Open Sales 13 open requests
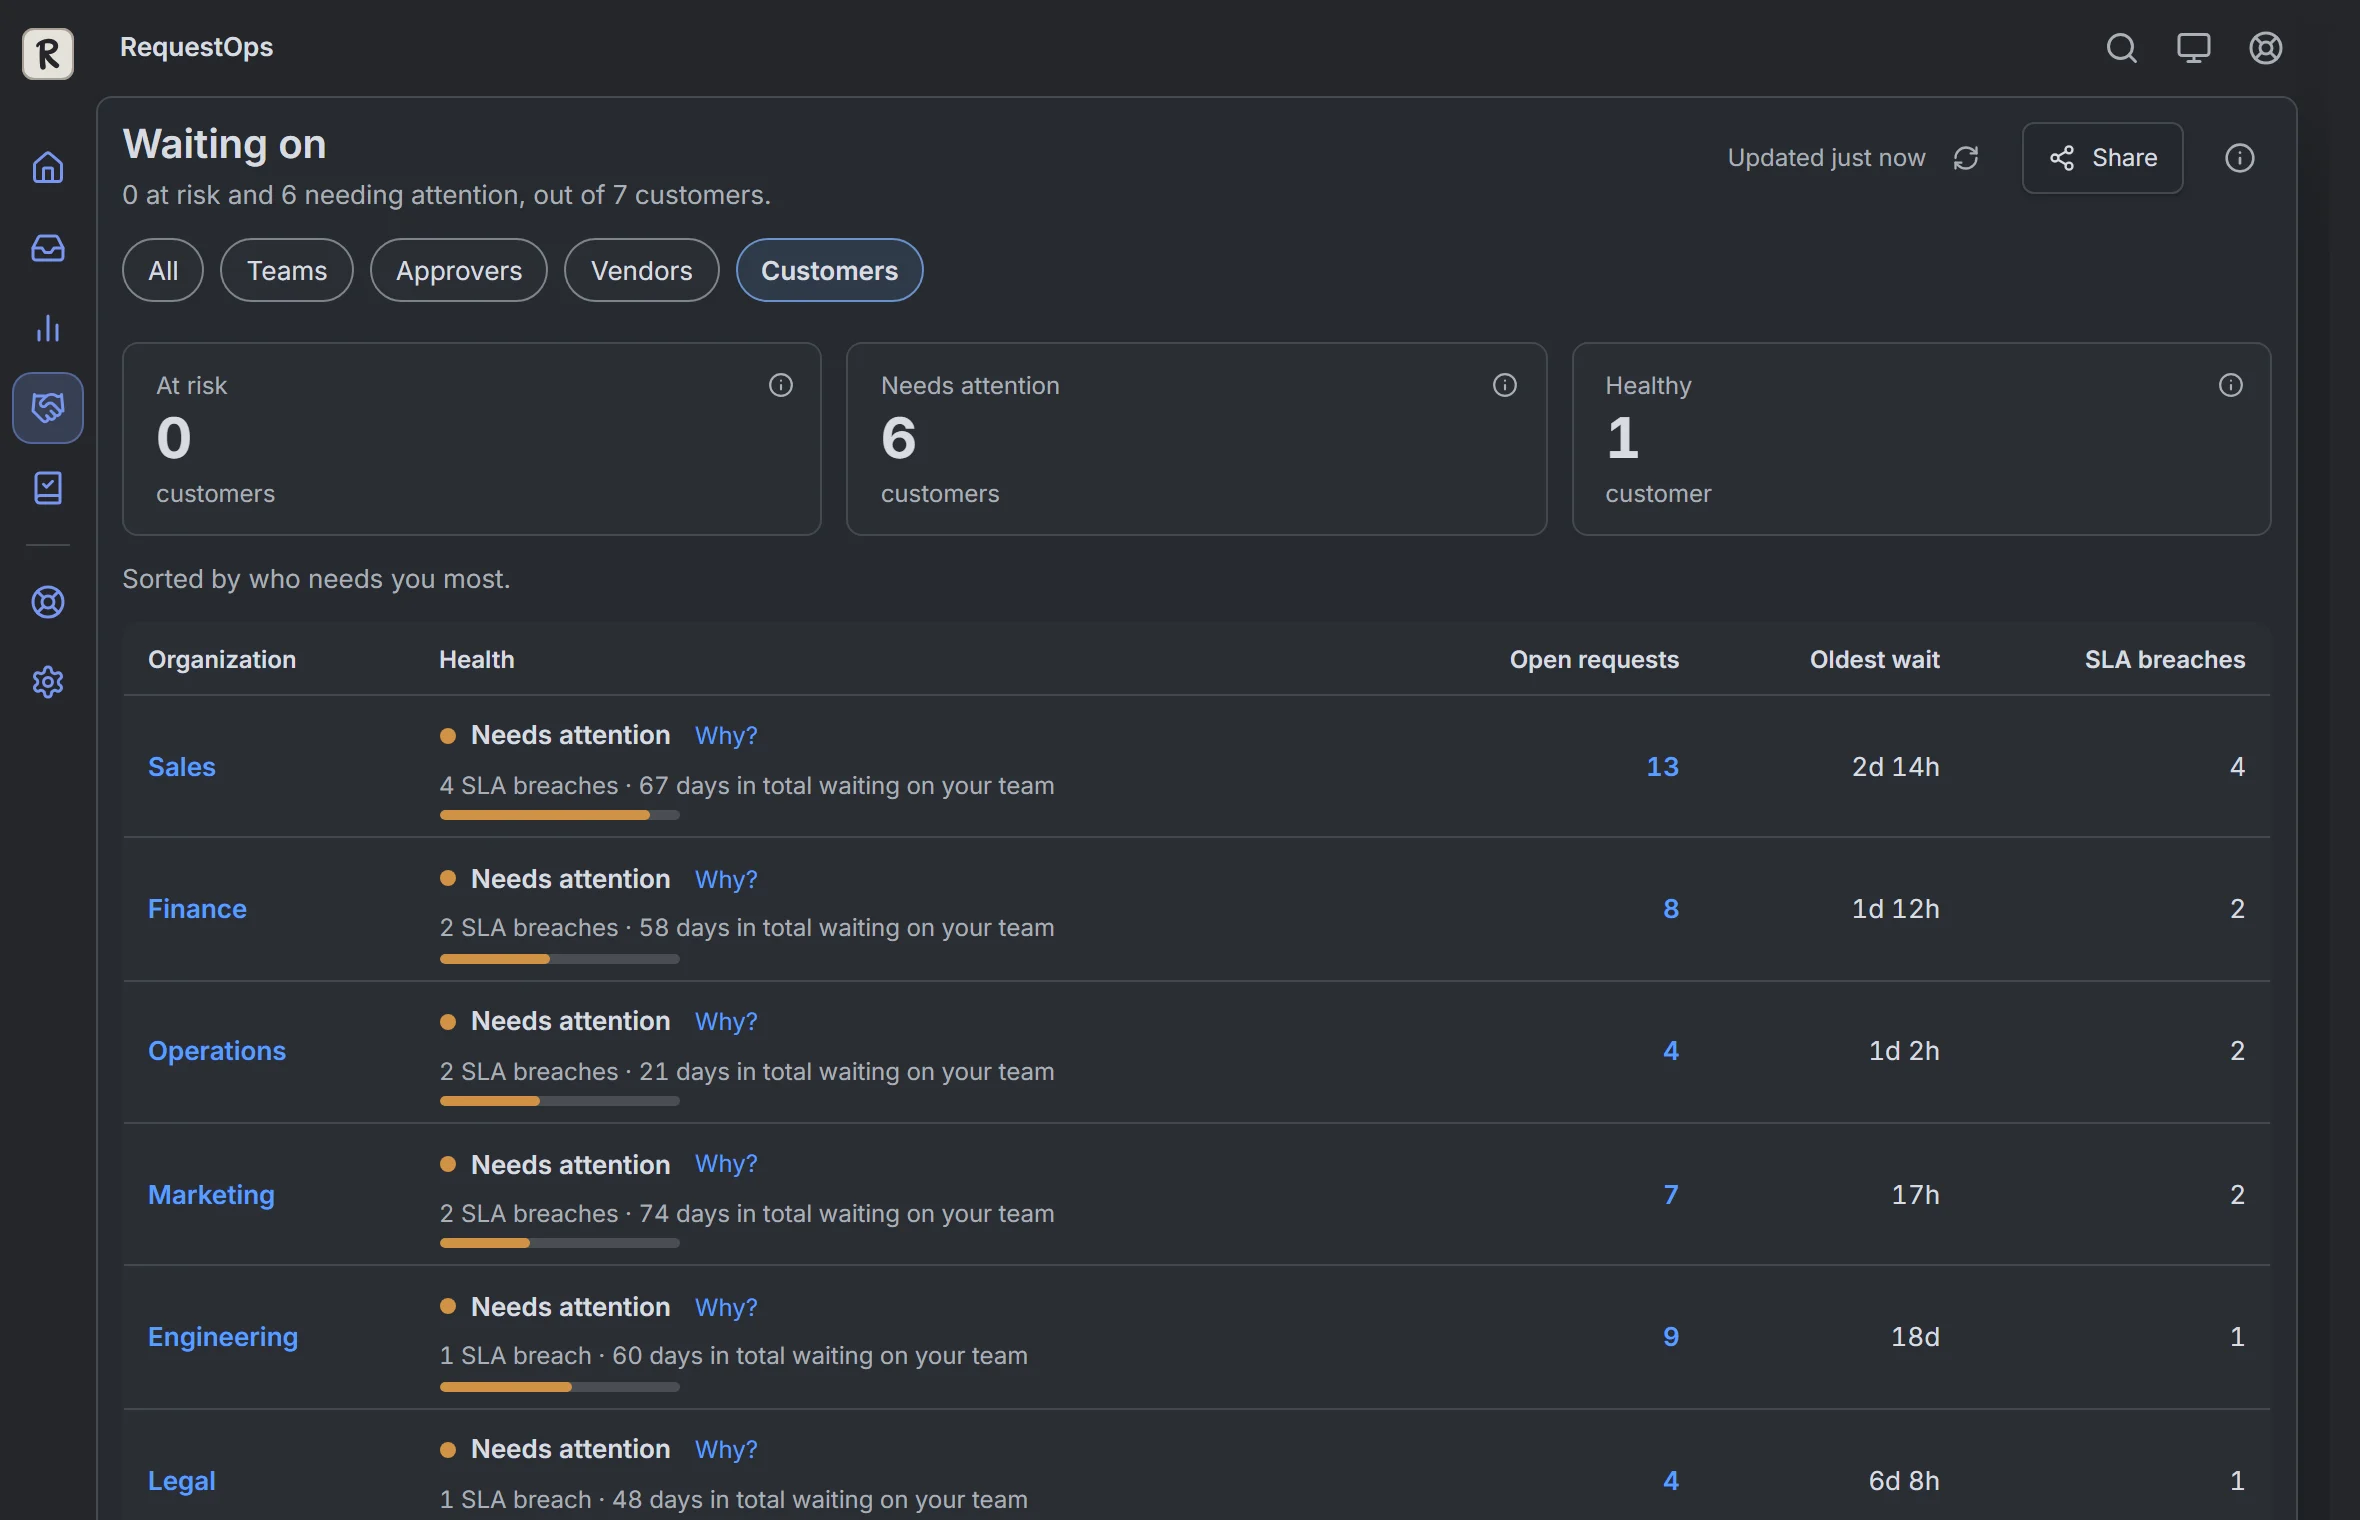Screen dimensions: 2360x1520 pos(1662,767)
